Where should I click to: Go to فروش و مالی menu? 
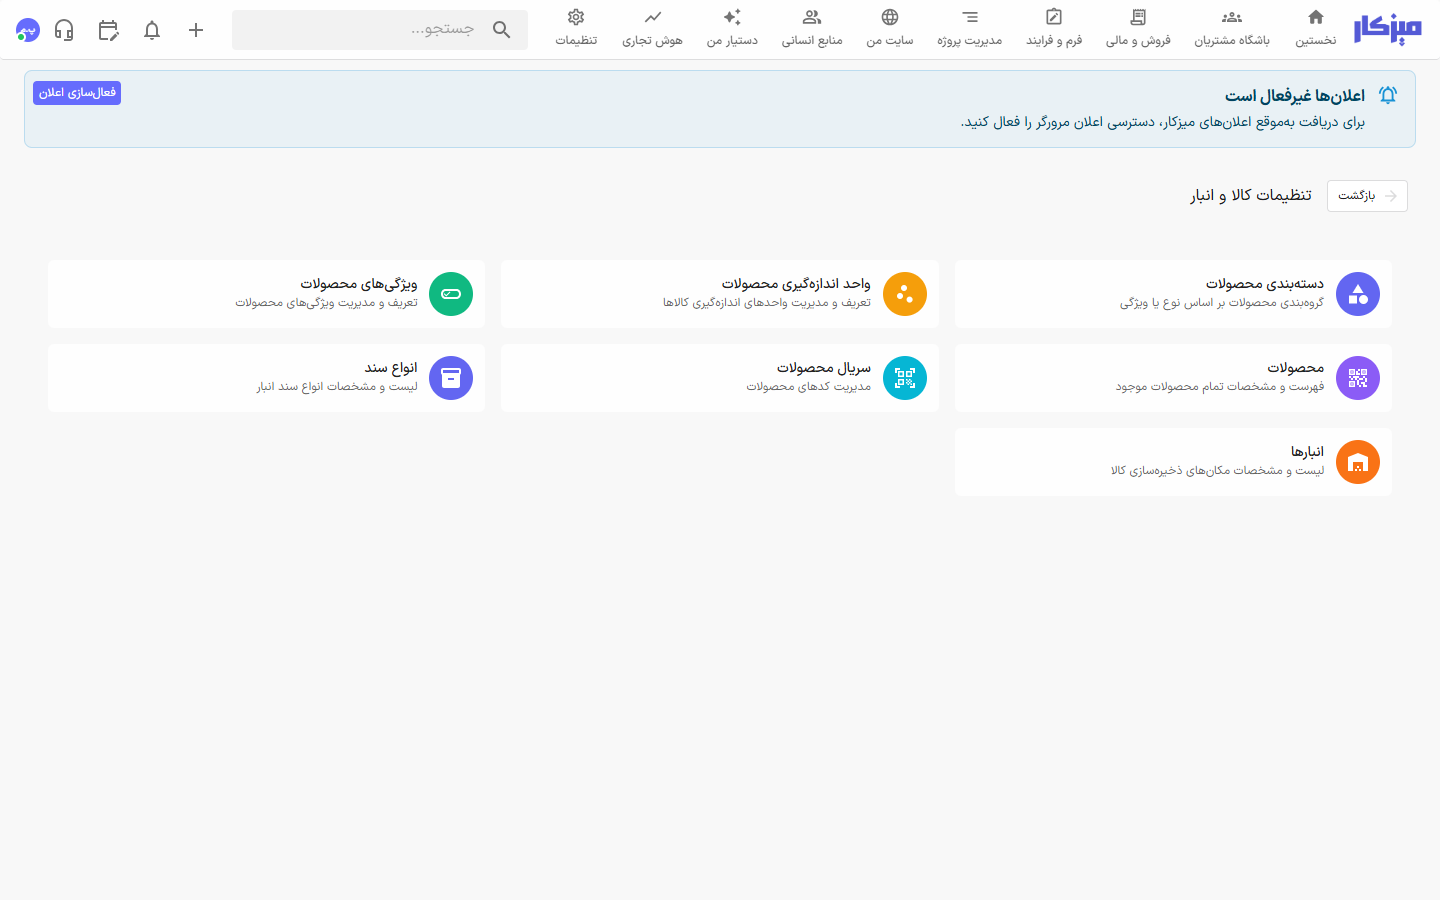click(x=1138, y=29)
